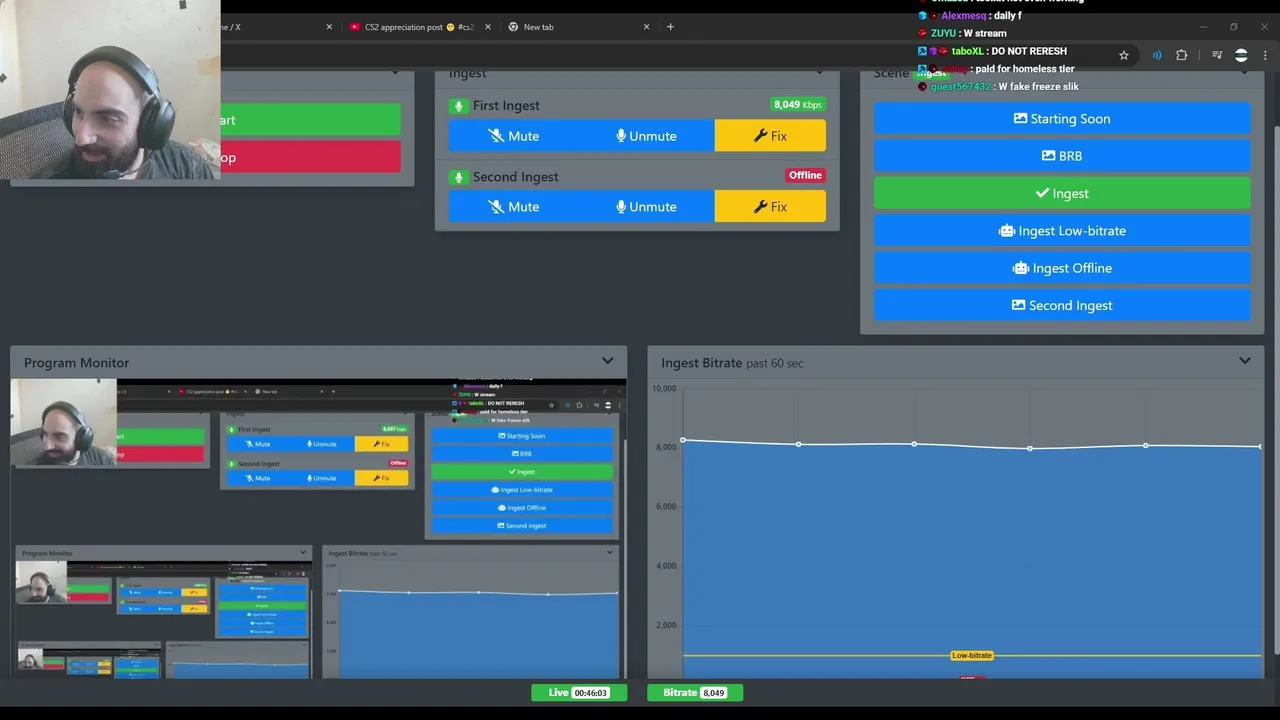1280x720 pixels.
Task: Click the green Start stream button
Action: (x=310, y=120)
